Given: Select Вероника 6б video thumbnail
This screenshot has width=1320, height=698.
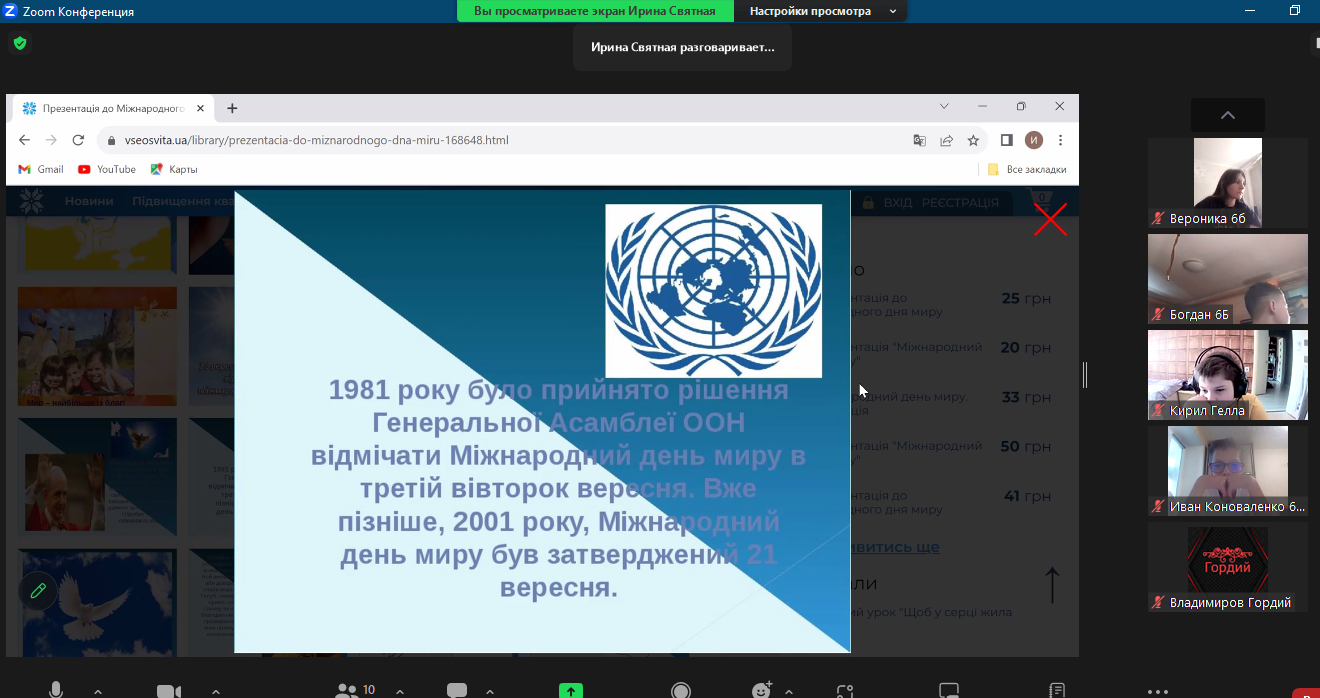Looking at the screenshot, I should tap(1228, 182).
